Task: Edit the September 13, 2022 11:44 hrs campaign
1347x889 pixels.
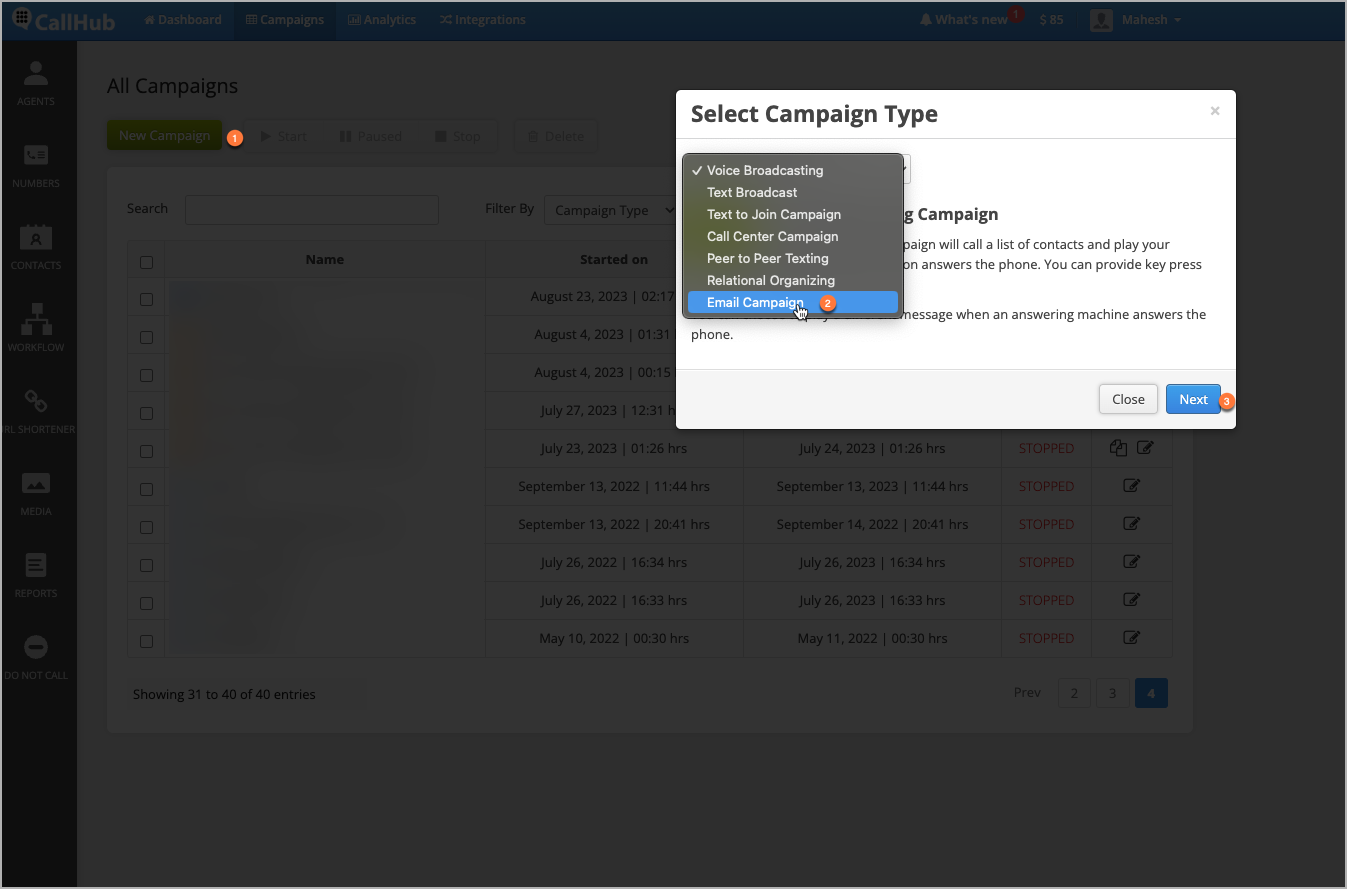Action: click(x=1132, y=486)
